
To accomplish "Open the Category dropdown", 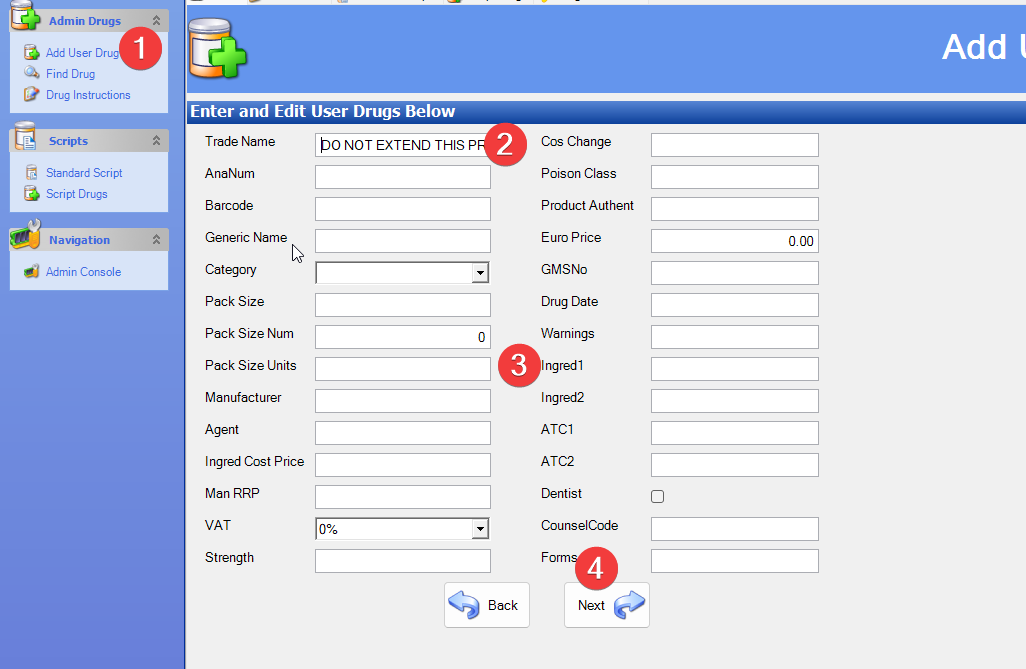I will click(x=480, y=273).
